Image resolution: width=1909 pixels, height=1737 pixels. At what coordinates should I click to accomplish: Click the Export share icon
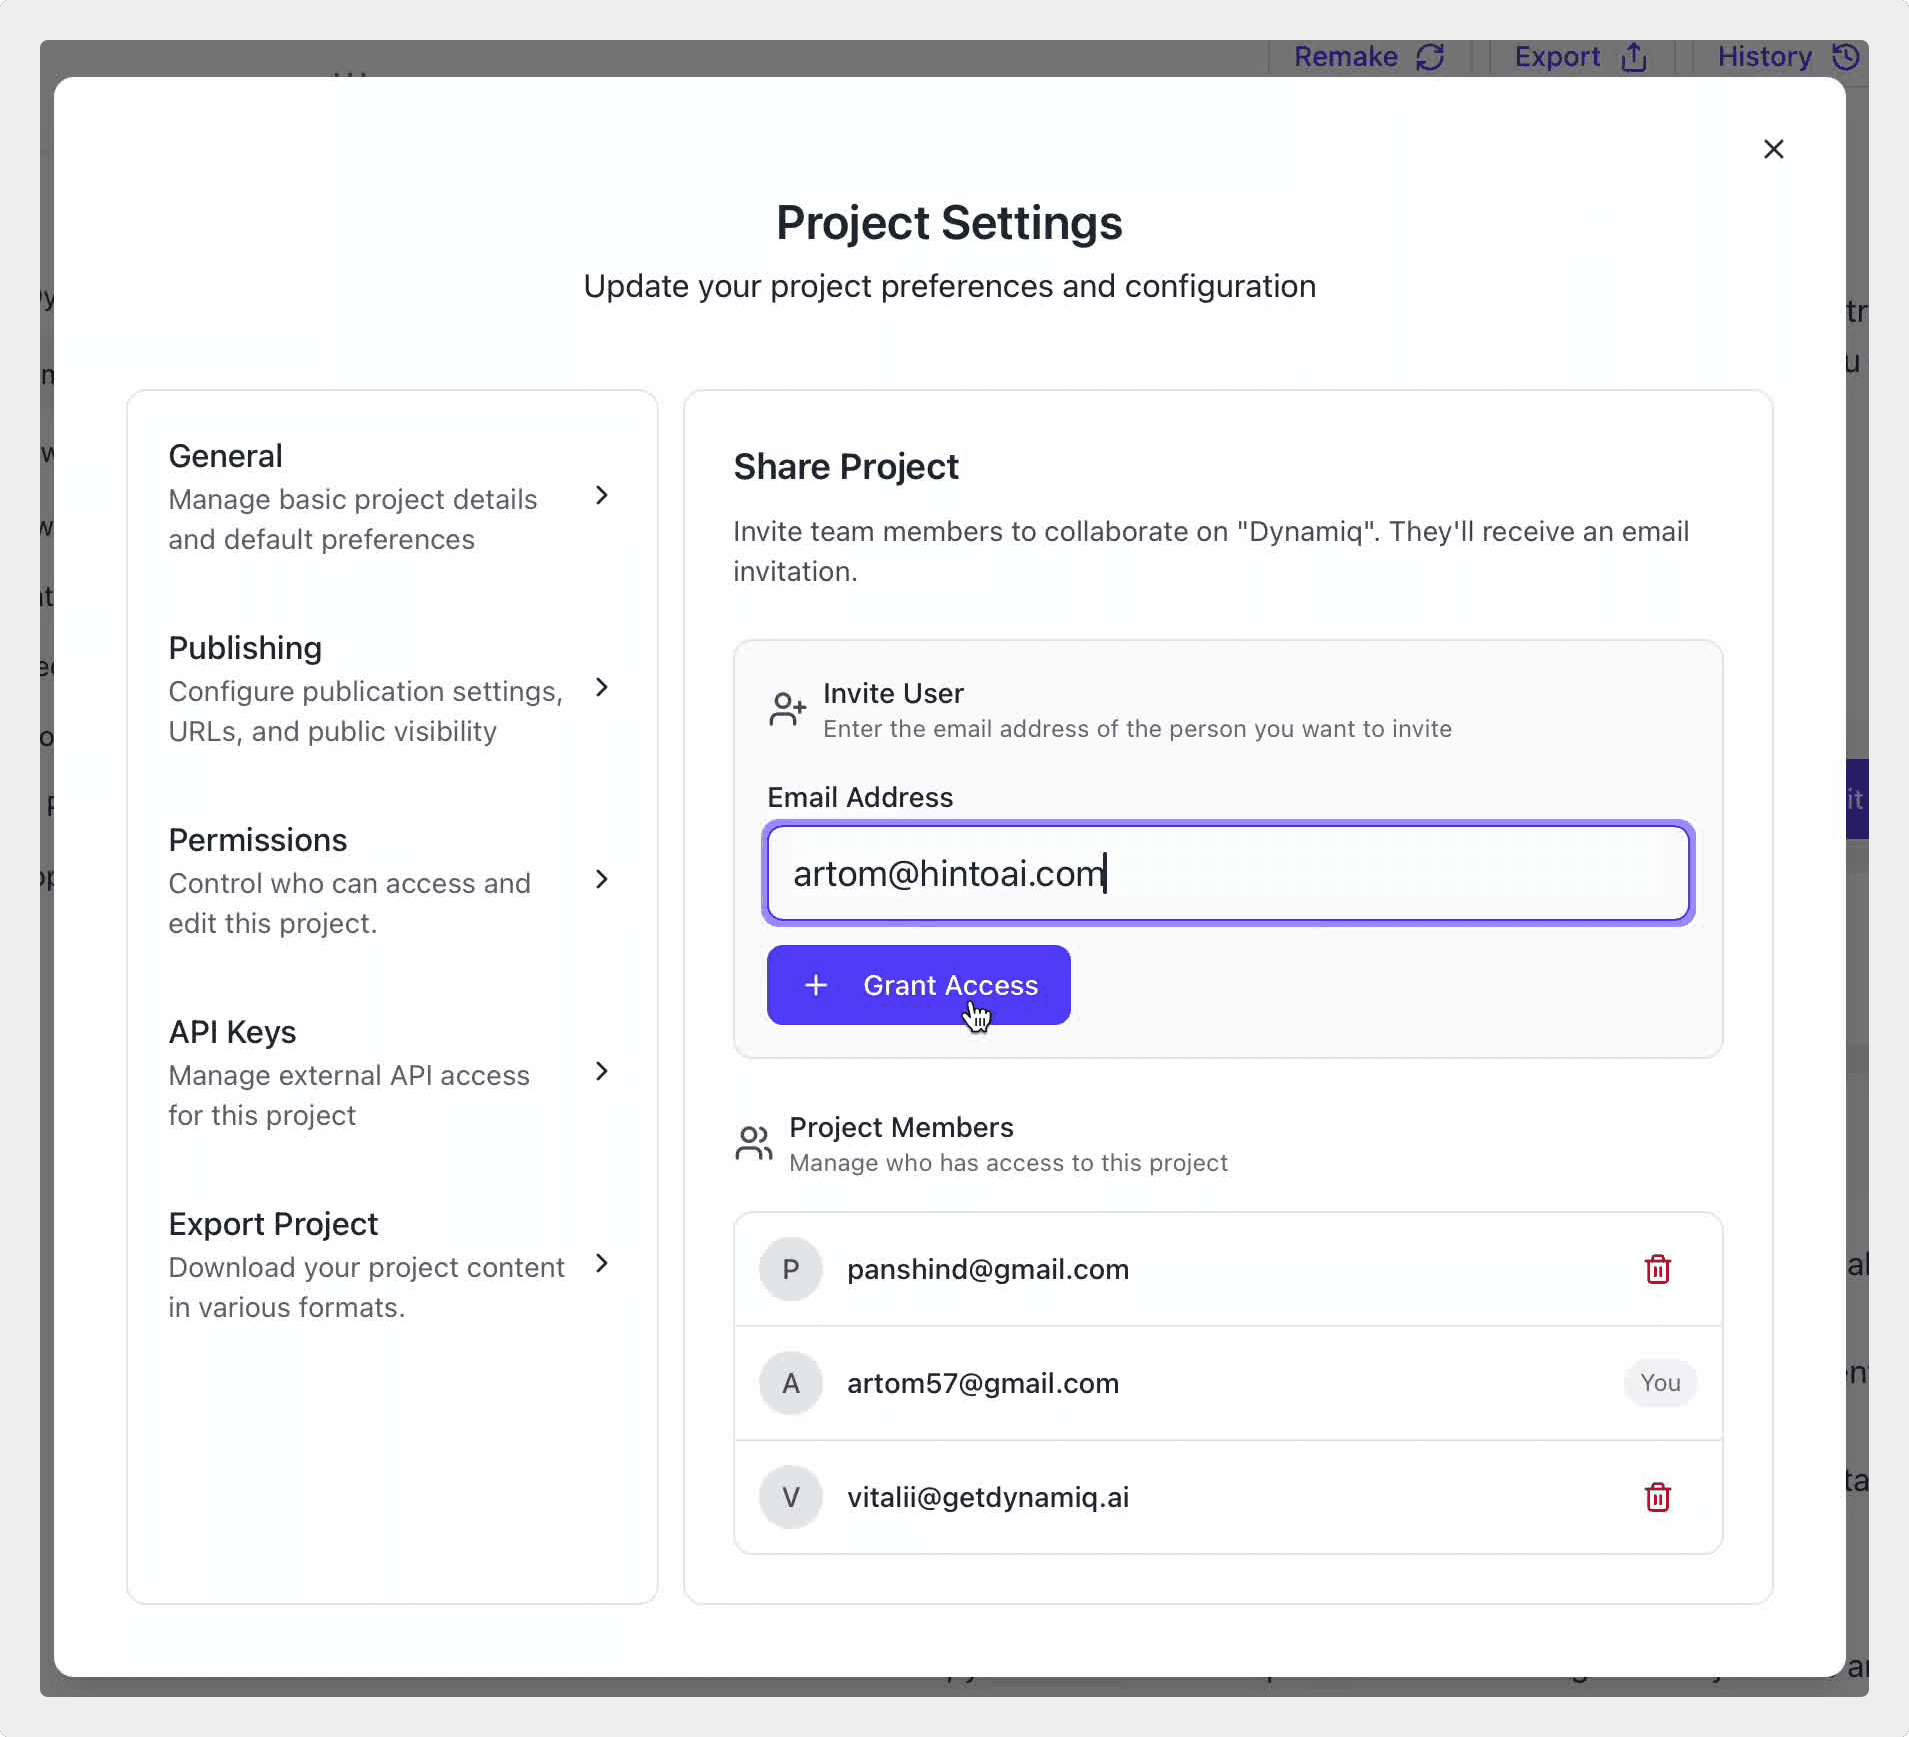[1633, 57]
